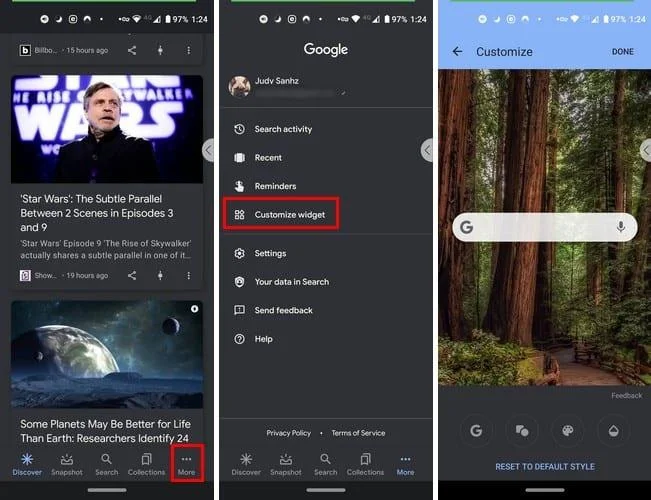Share the Billboard article

point(132,51)
